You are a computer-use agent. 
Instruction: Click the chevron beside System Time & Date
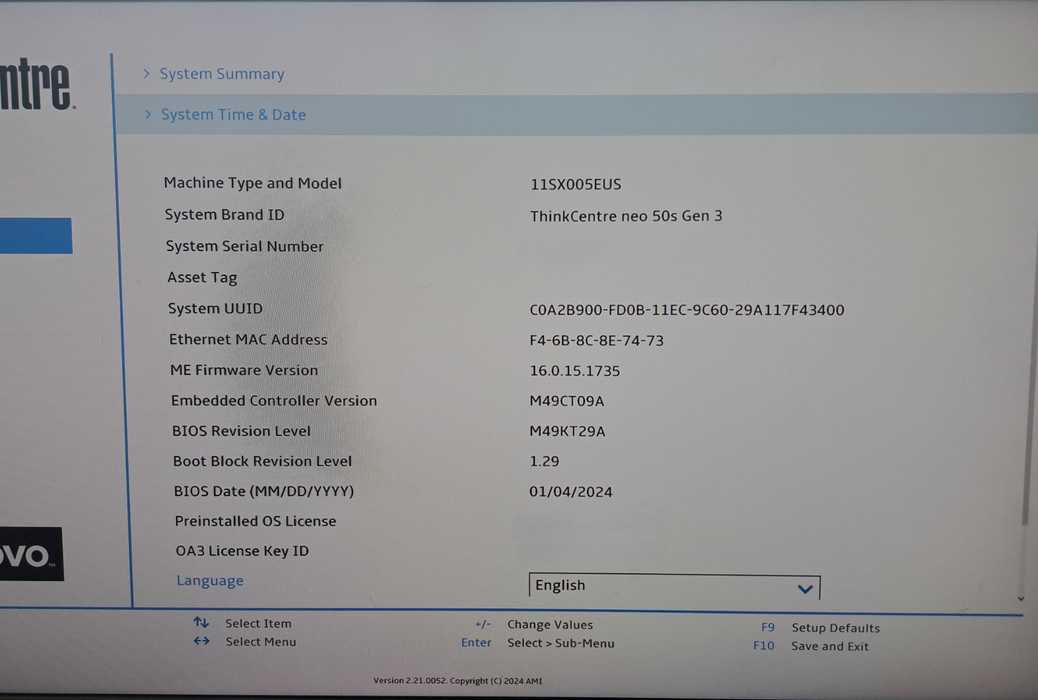[148, 115]
